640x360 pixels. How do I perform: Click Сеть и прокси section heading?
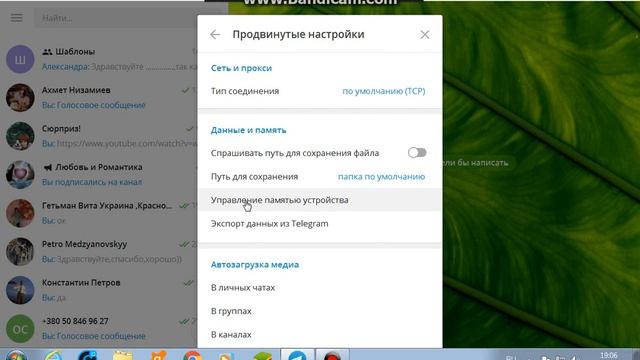point(241,68)
